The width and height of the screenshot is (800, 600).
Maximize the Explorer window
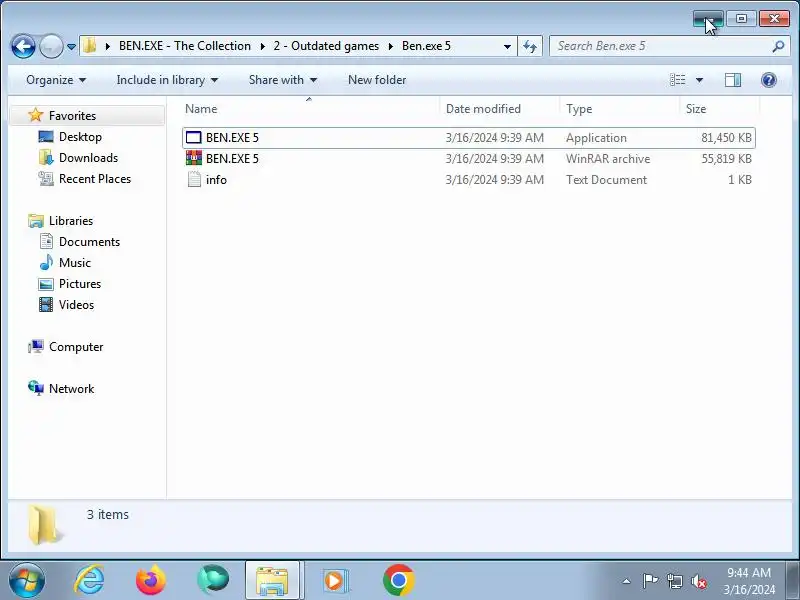(x=741, y=19)
